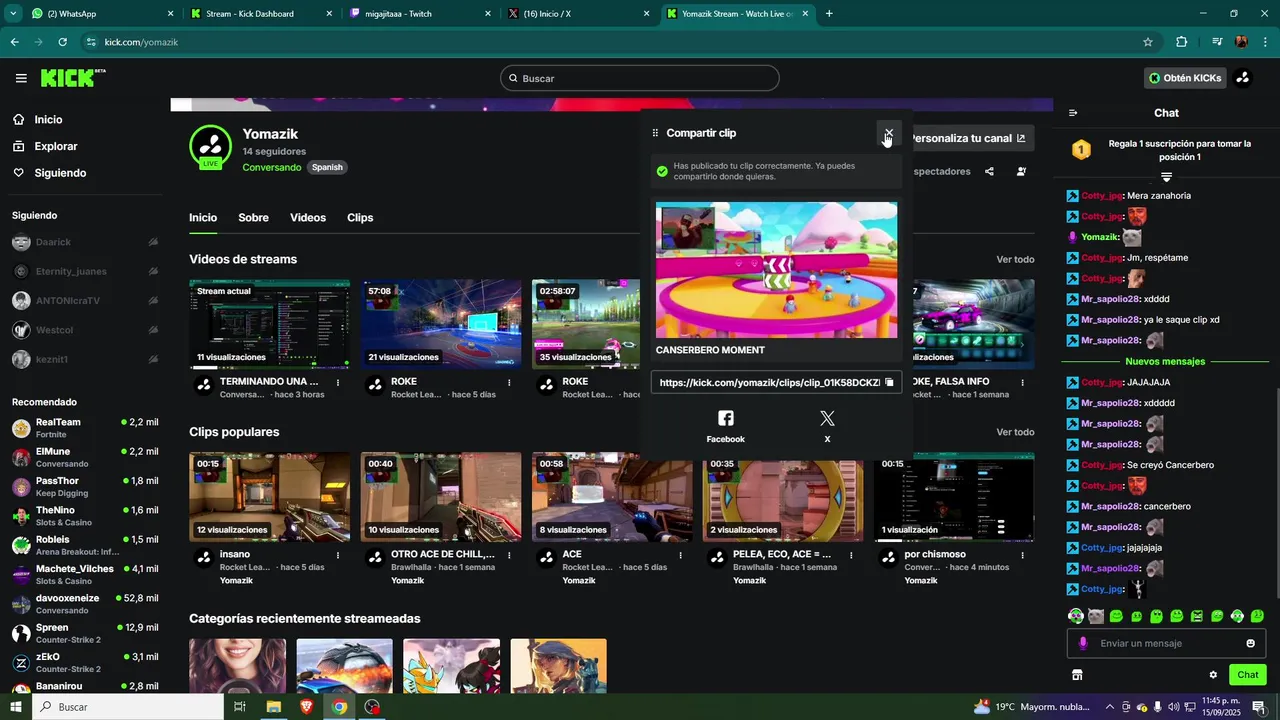
Task: Click the Enviar un mensaje input
Action: tap(1166, 643)
